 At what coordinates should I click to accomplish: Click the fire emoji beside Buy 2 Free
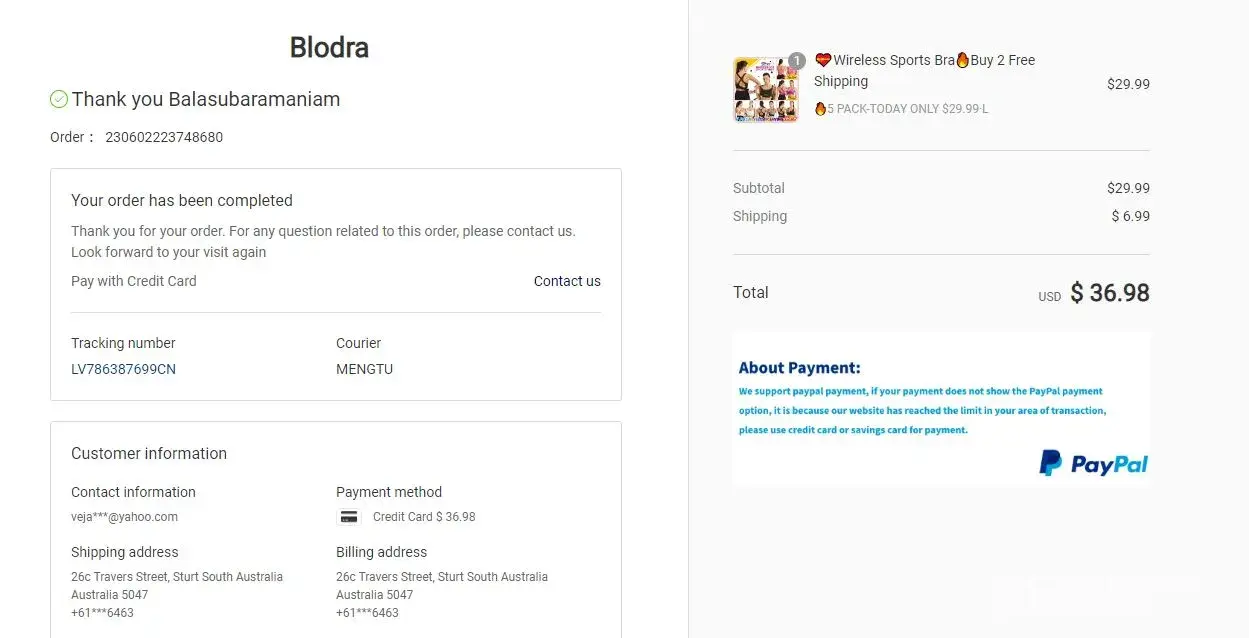click(x=962, y=60)
